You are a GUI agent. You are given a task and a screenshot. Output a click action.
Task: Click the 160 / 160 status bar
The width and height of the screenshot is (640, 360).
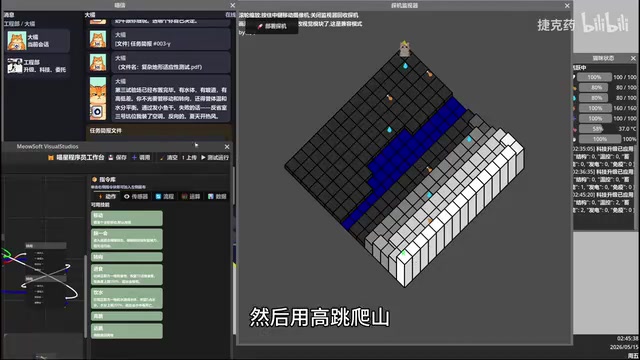coord(596,108)
